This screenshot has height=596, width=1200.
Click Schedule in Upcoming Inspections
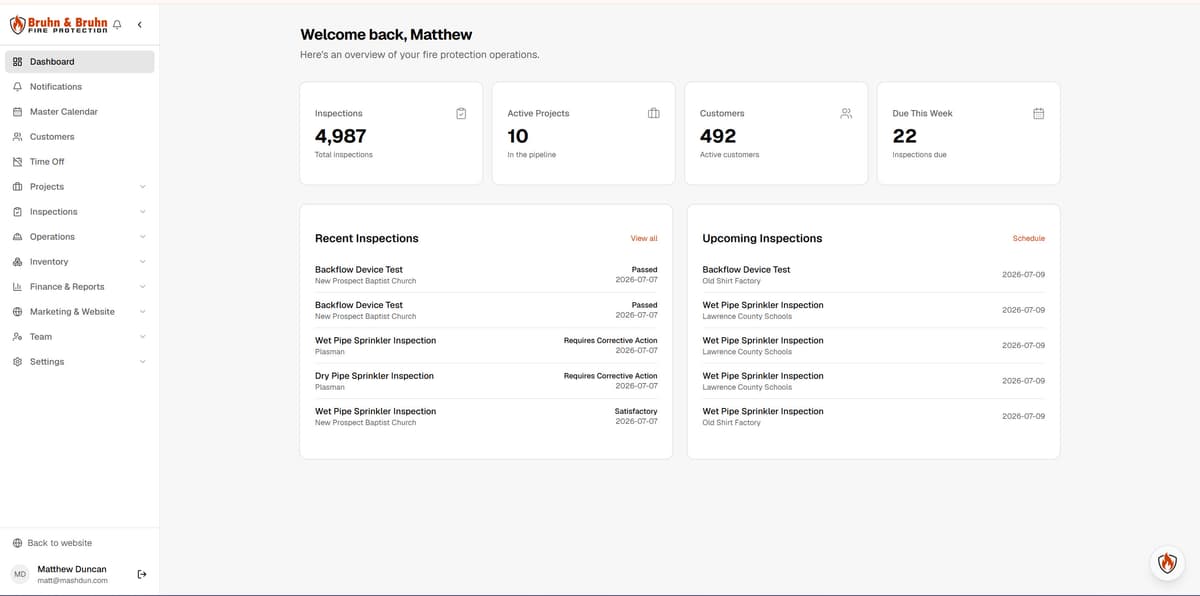[x=1029, y=239]
